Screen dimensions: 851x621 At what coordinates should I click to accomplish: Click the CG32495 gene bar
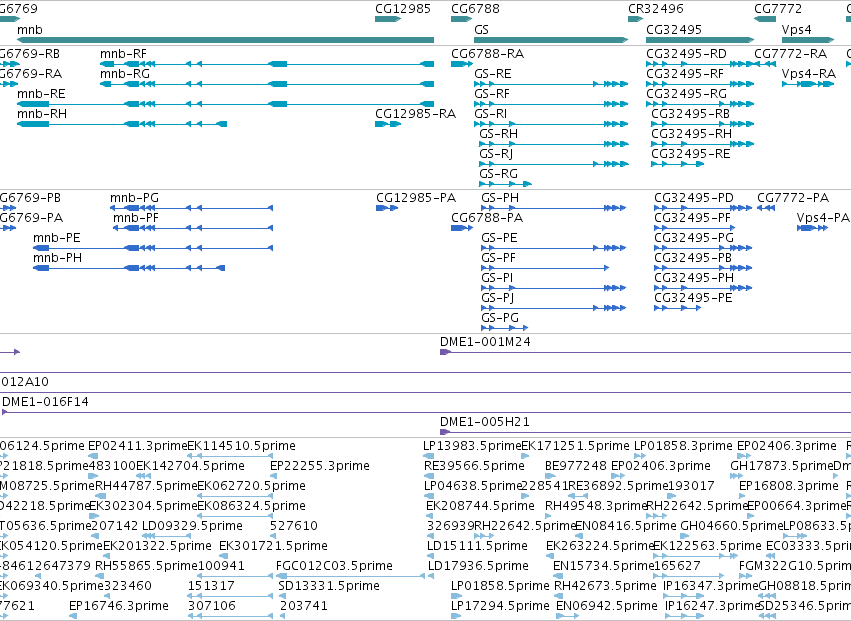point(700,40)
